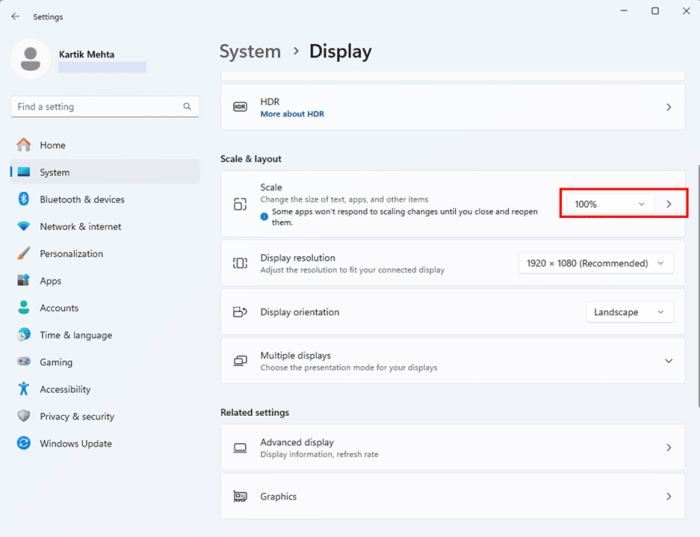Click the vertical scrollbar on the right
Image resolution: width=700 pixels, height=537 pixels.
pyautogui.click(x=697, y=286)
